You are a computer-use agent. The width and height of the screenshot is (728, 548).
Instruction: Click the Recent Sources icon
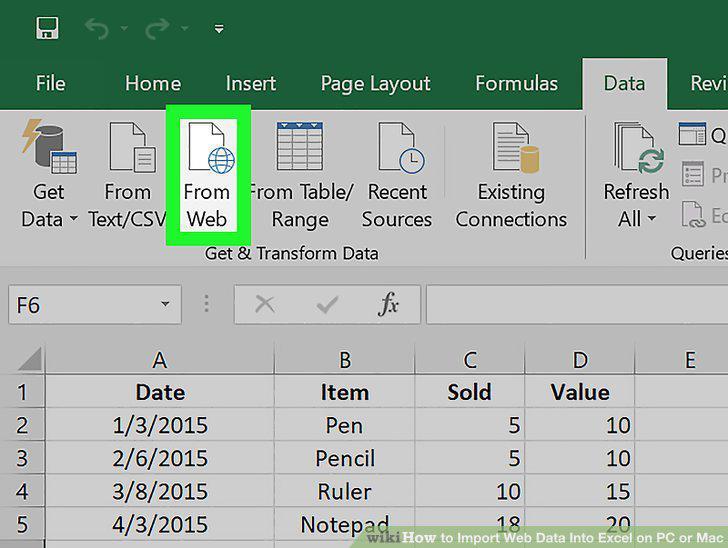[401, 147]
